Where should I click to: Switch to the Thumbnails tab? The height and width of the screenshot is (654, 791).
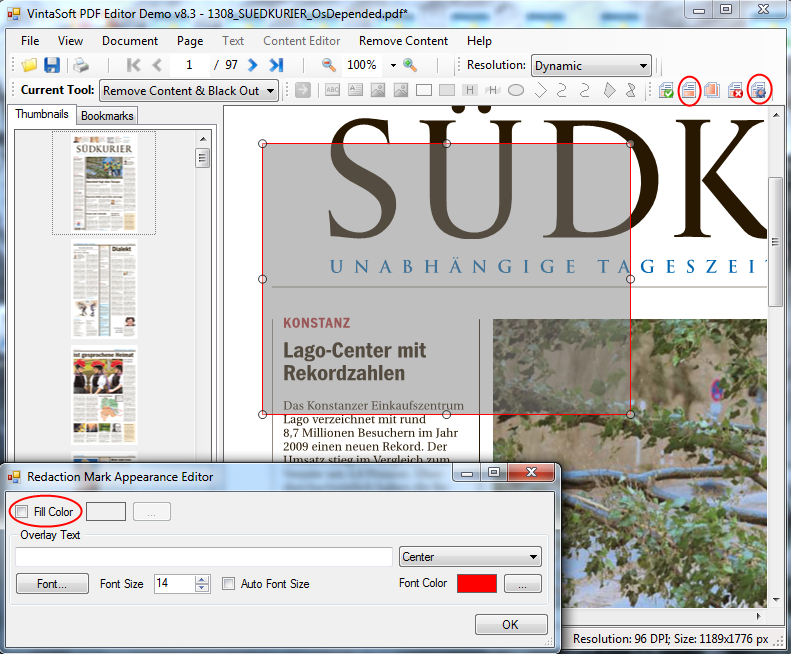pyautogui.click(x=42, y=114)
